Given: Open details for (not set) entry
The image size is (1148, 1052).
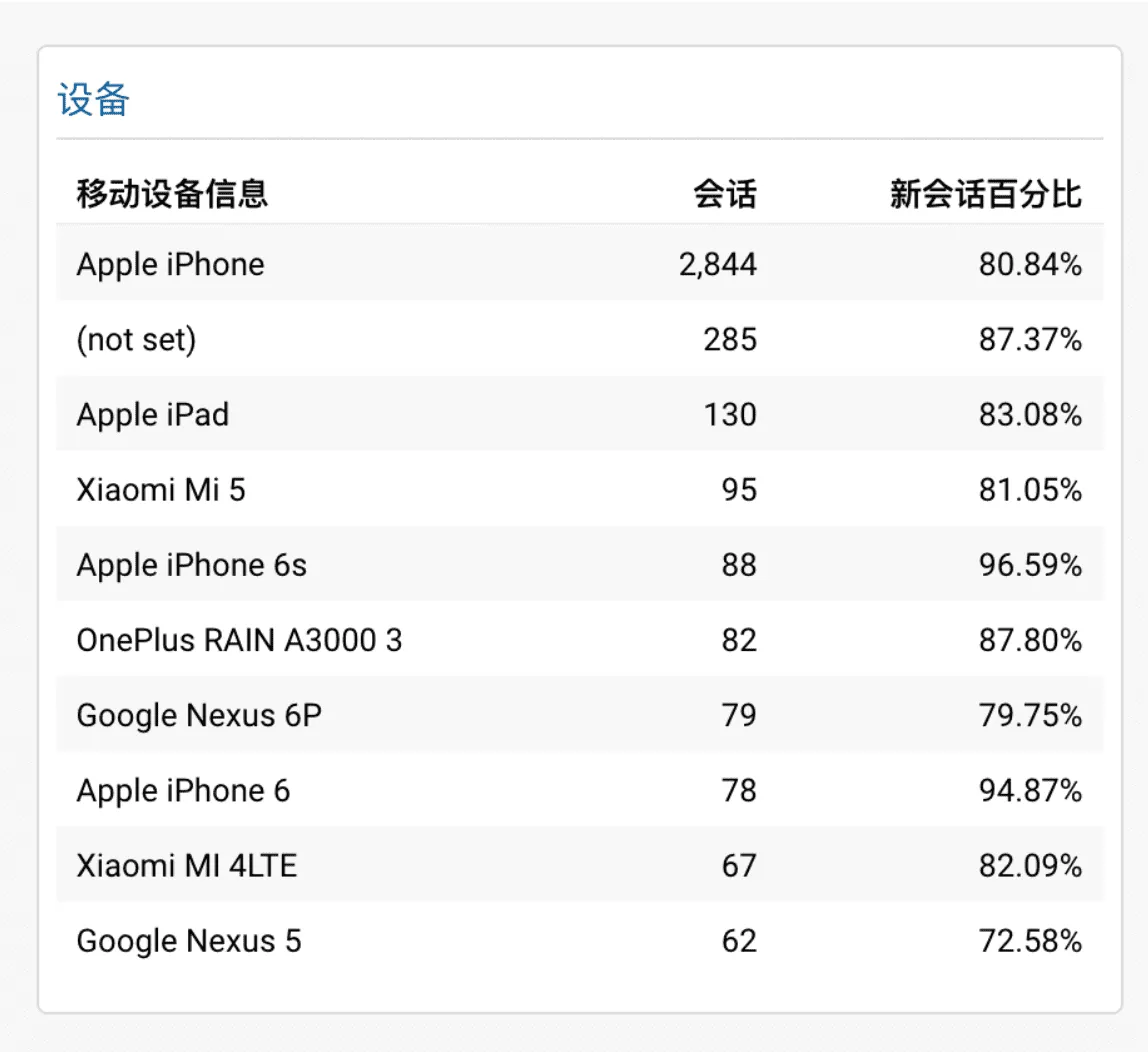Looking at the screenshot, I should [x=134, y=339].
